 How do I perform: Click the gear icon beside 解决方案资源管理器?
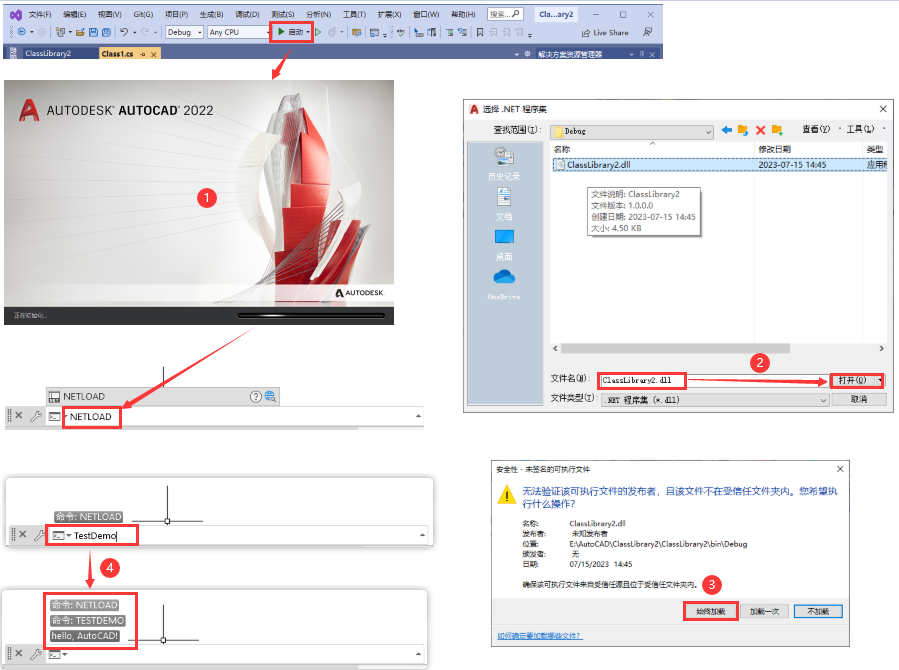coord(527,54)
